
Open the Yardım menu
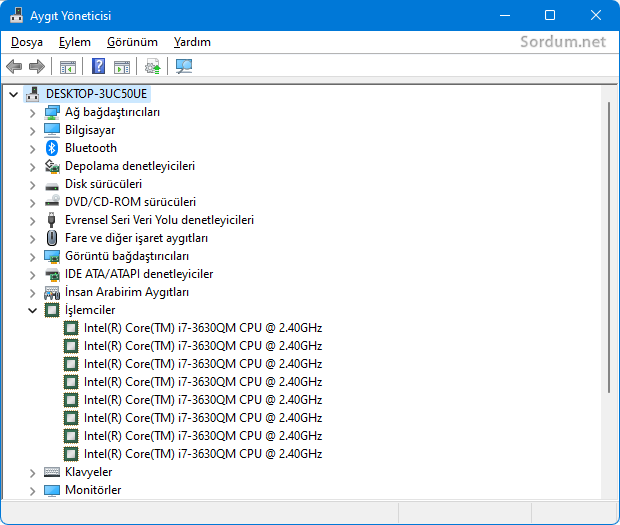click(192, 42)
